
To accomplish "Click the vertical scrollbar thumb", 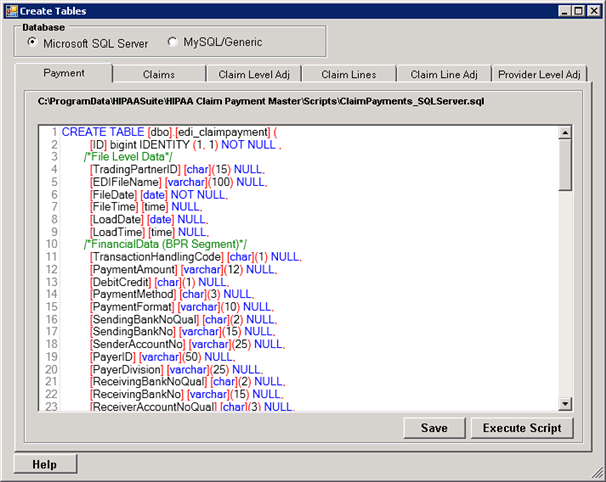I will (565, 165).
